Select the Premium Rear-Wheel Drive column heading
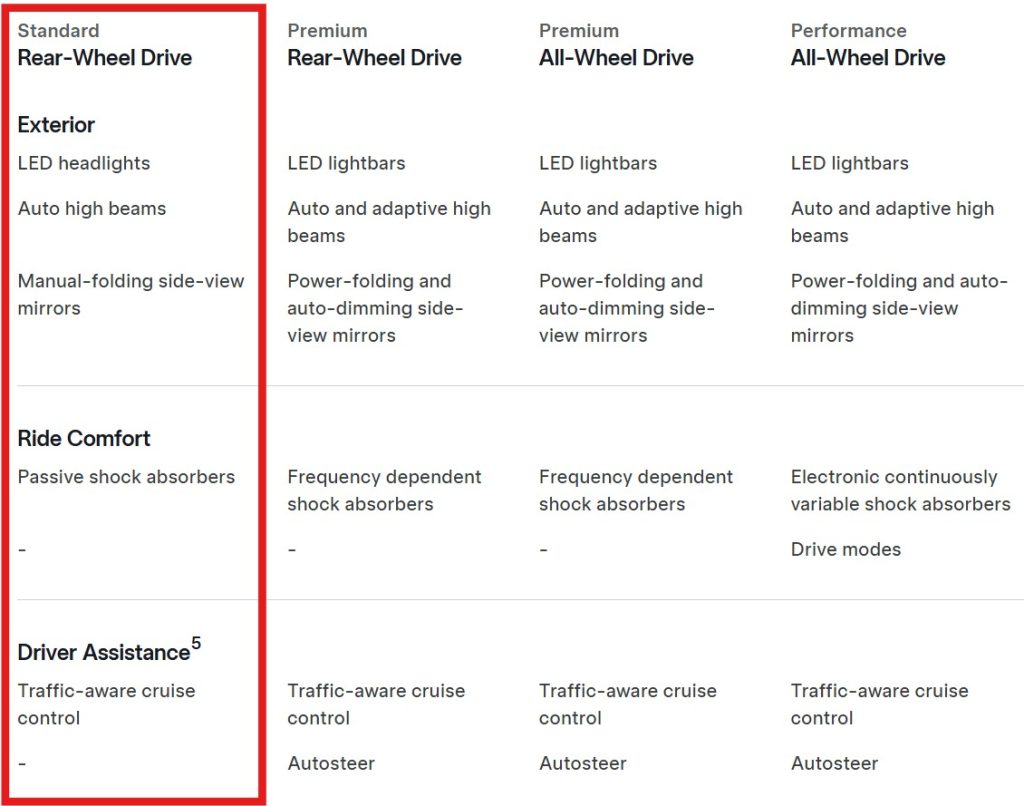Viewport: 1024px width, 806px height. pyautogui.click(x=374, y=45)
